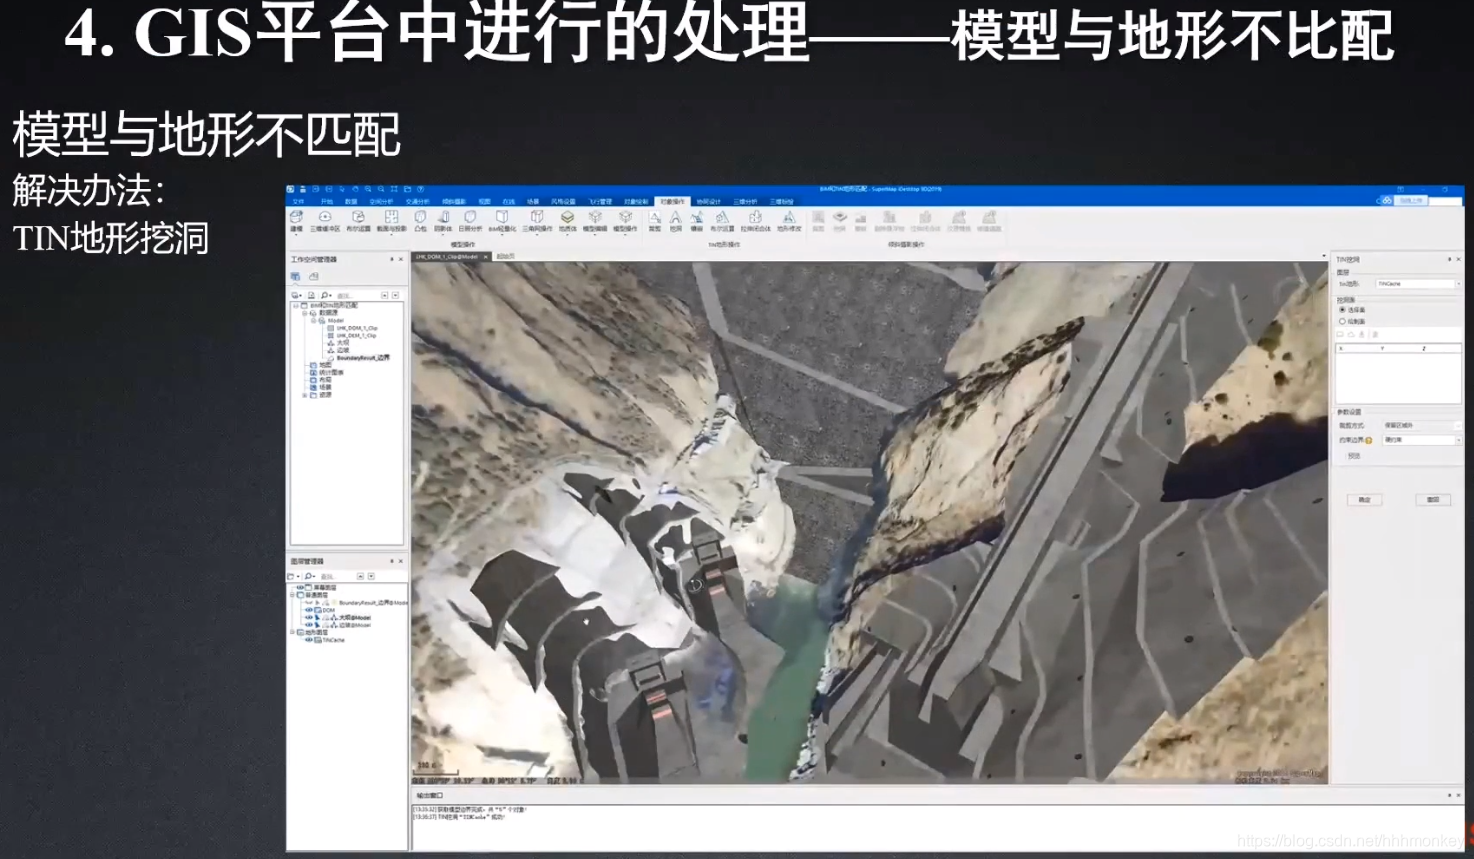This screenshot has height=859, width=1474.
Task: Click the X Y Z coordinate table area
Action: click(1399, 375)
